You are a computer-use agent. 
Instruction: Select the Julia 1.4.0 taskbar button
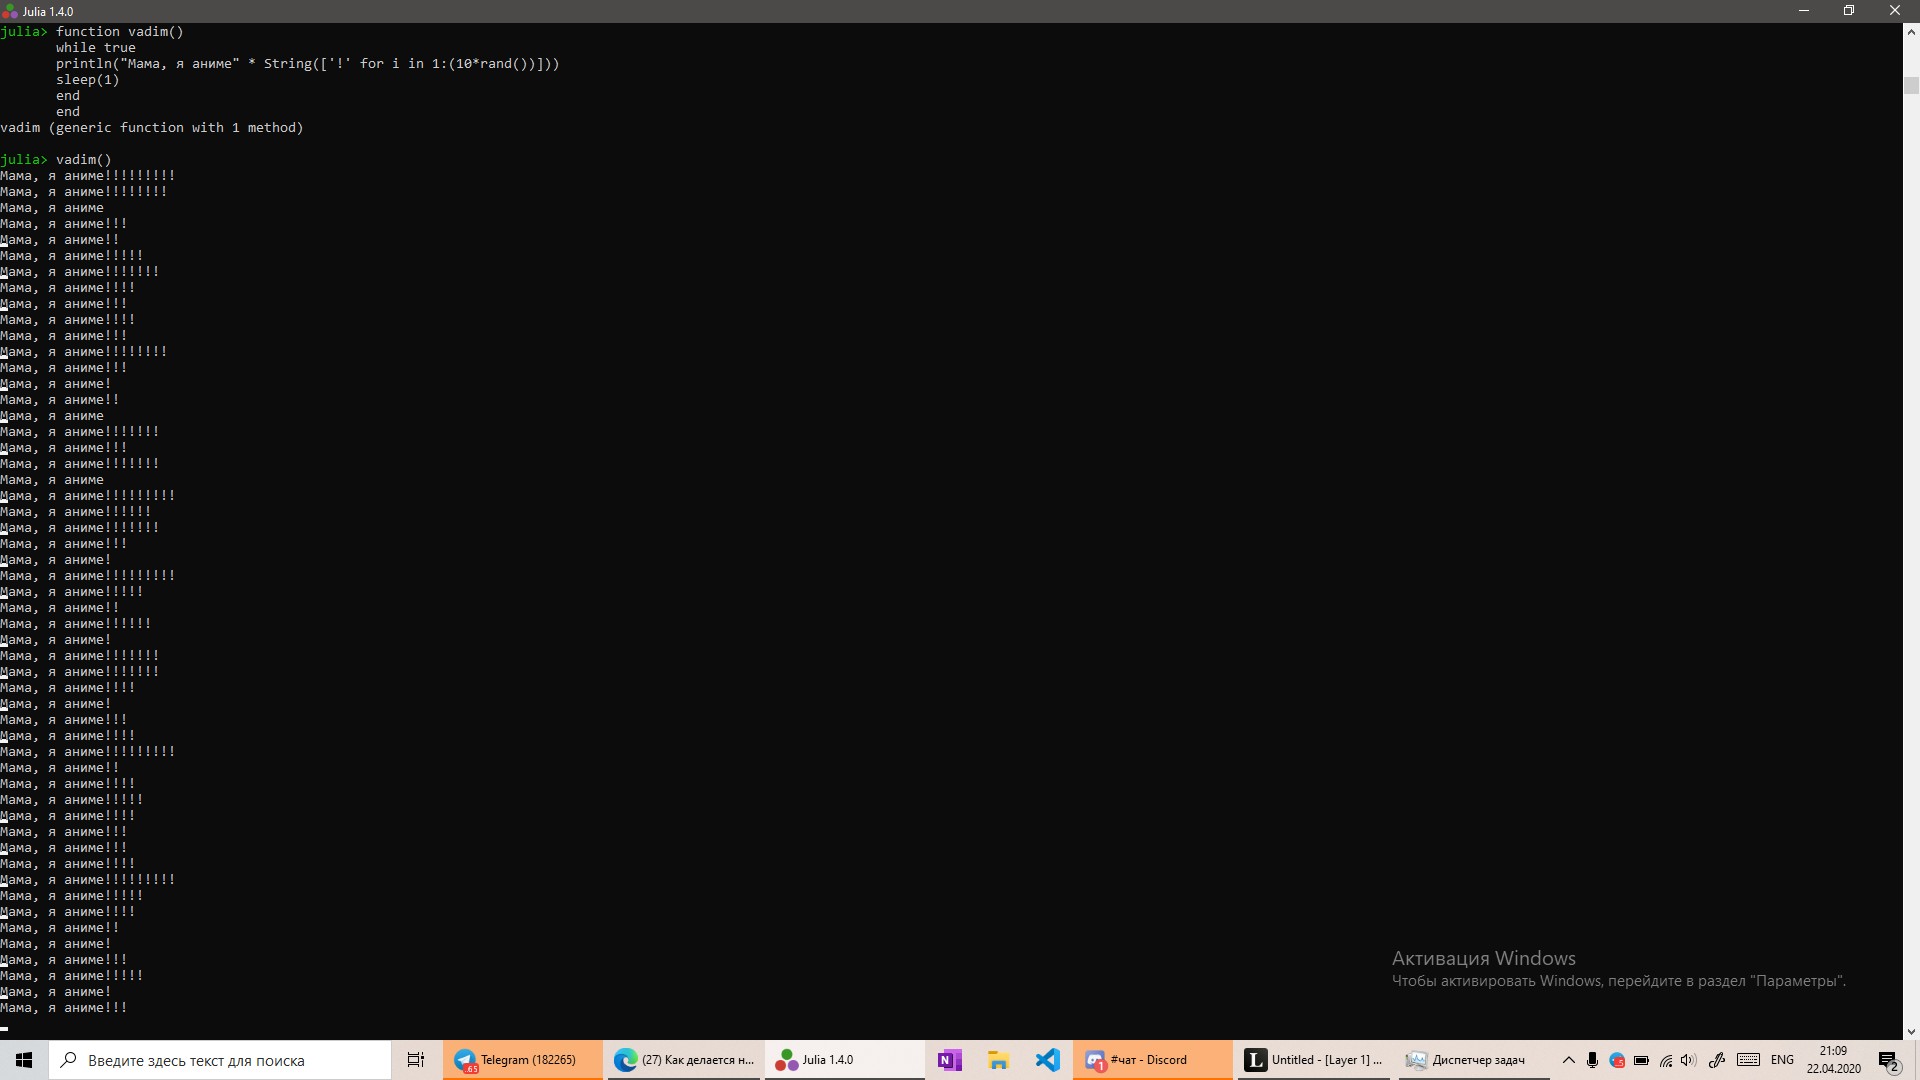pyautogui.click(x=845, y=1060)
